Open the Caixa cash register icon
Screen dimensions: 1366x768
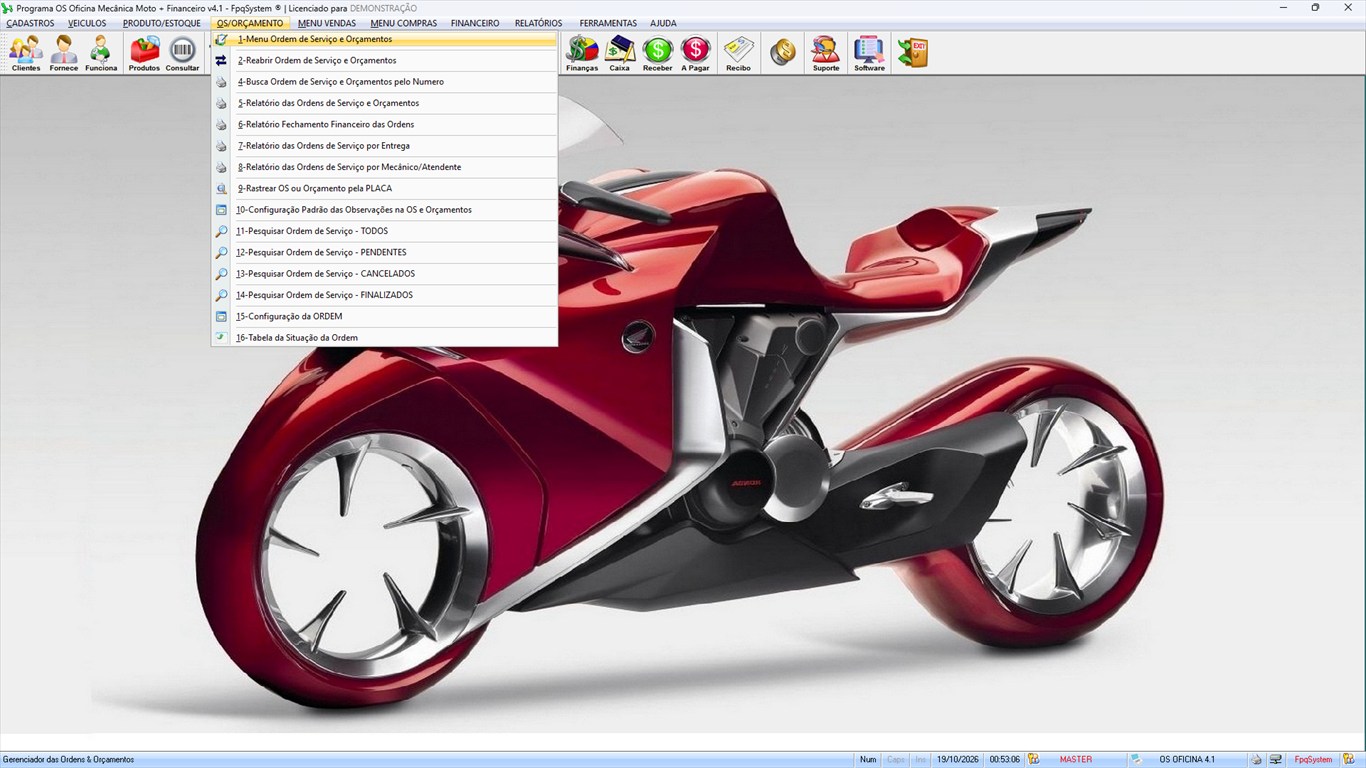(x=620, y=53)
